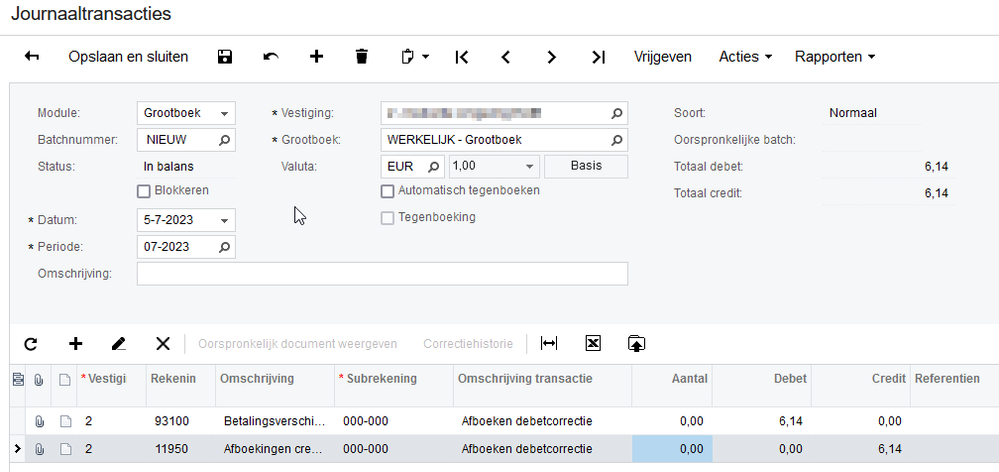Click in the Omschrijving text field
The width and height of the screenshot is (999, 472).
pos(382,274)
